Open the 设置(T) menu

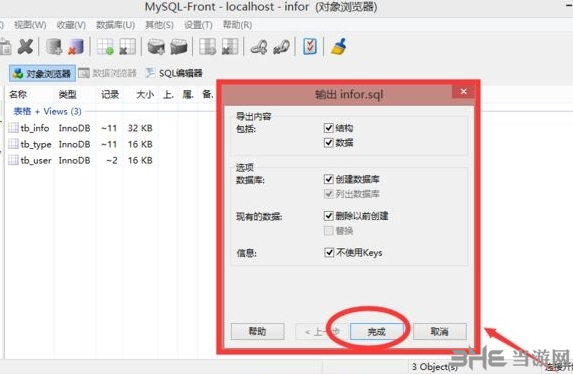coord(198,25)
